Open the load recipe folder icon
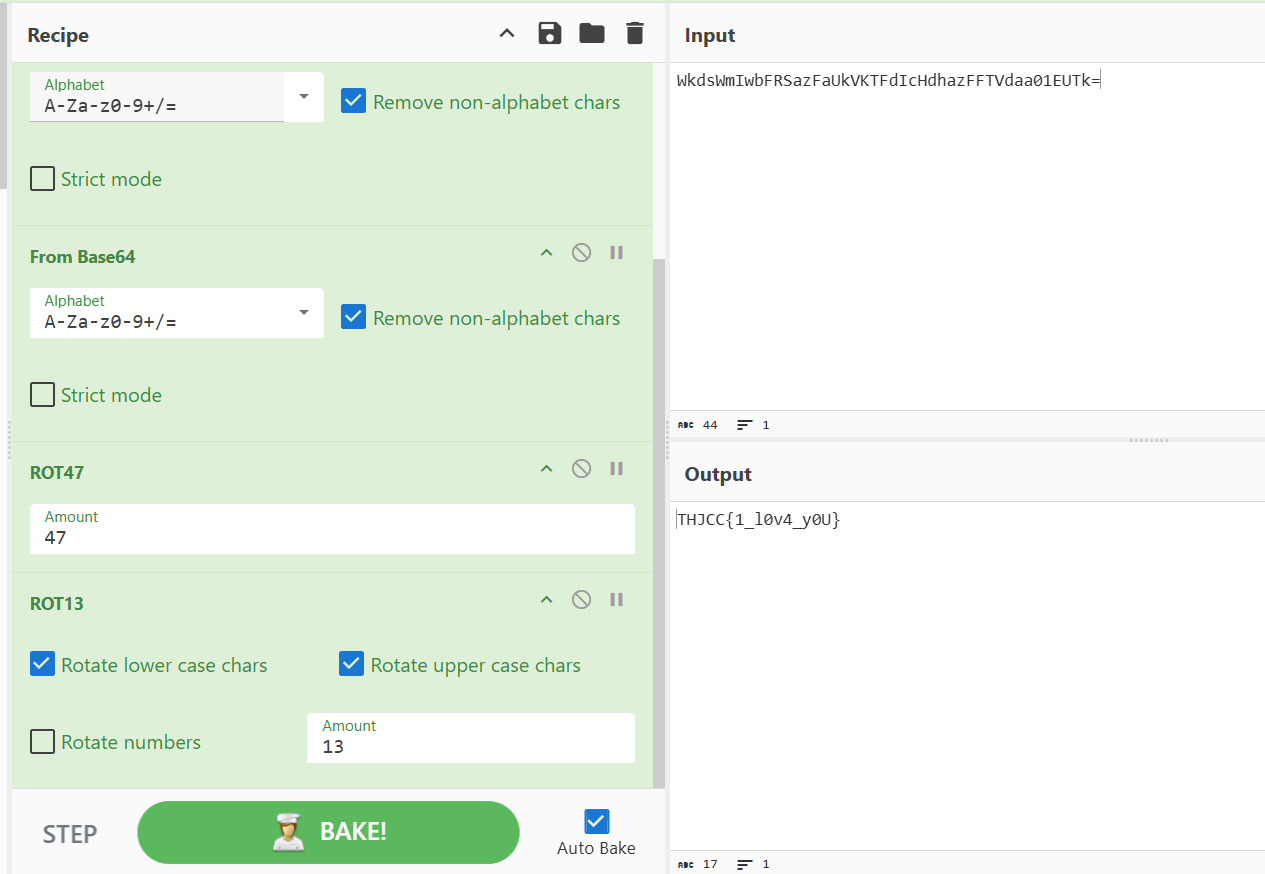1265x874 pixels. click(x=592, y=34)
